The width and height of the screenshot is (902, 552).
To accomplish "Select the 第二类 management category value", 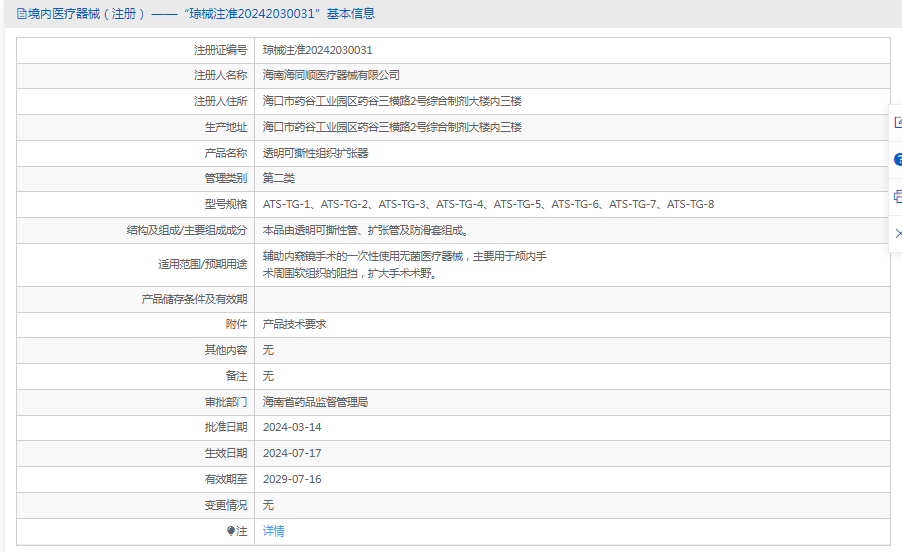I will click(278, 178).
